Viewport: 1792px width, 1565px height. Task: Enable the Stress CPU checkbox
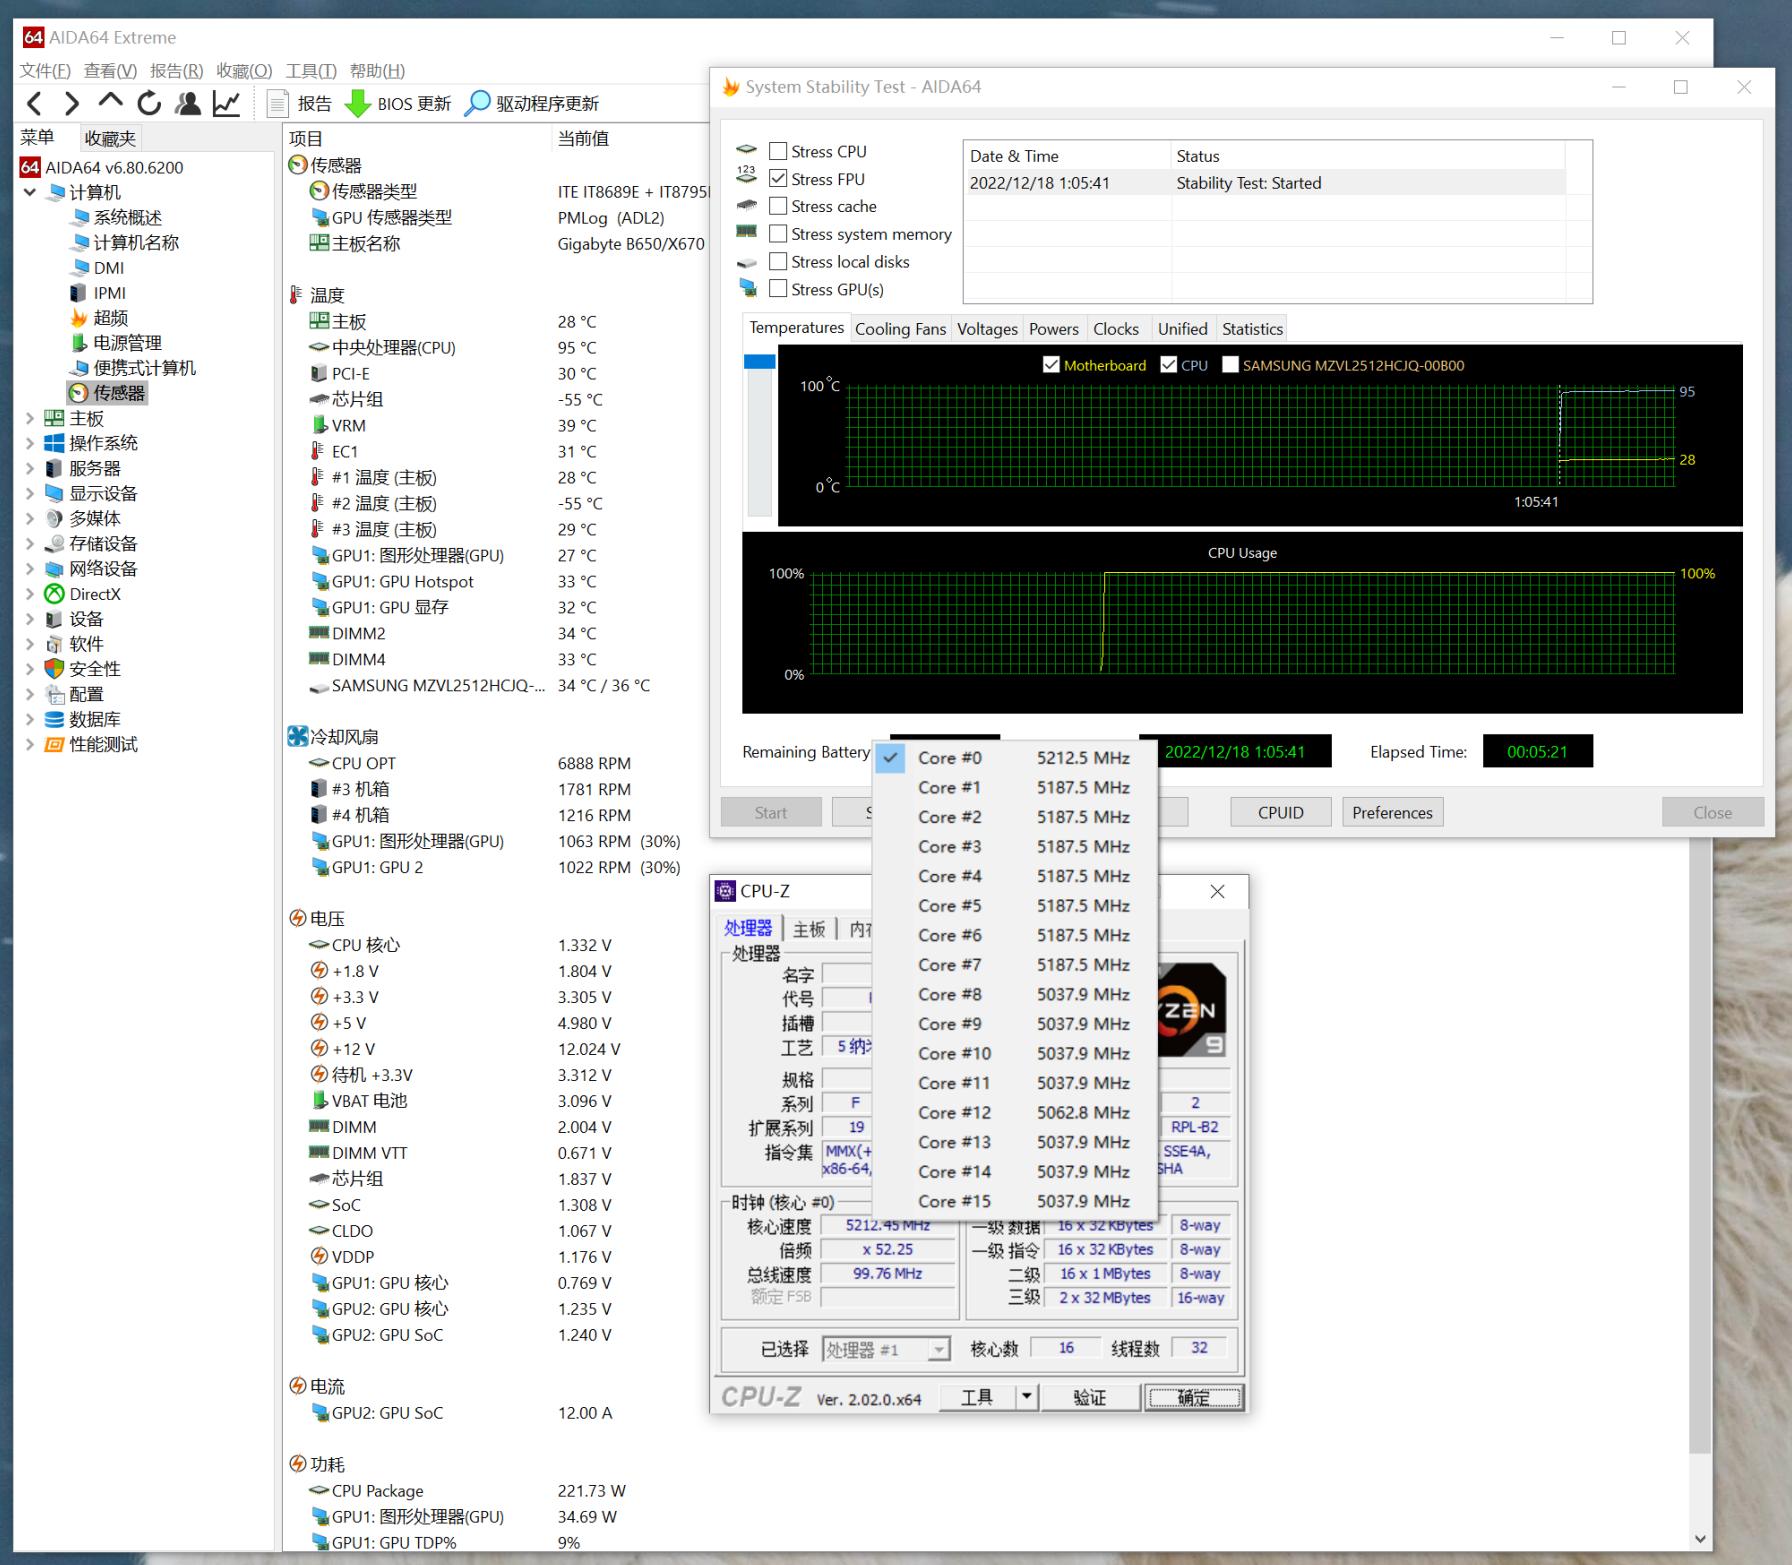(778, 151)
